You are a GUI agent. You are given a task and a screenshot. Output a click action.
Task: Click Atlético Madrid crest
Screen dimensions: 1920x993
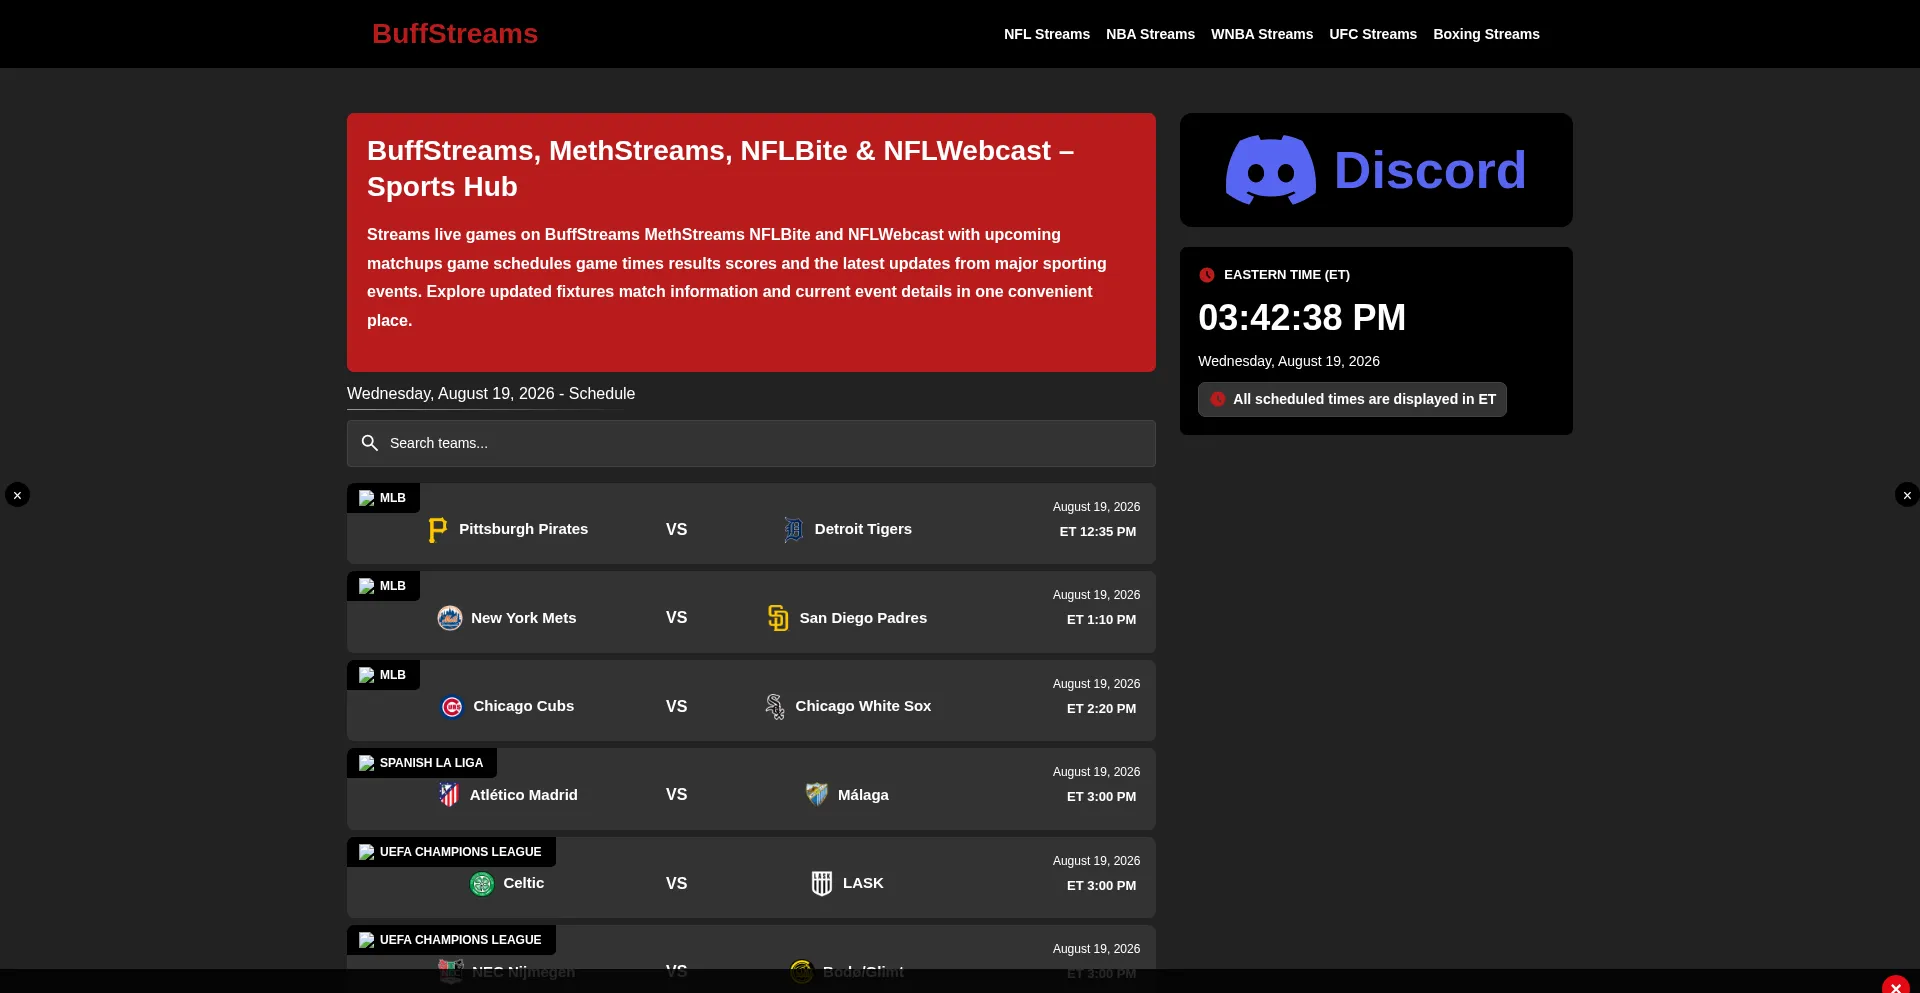(449, 795)
